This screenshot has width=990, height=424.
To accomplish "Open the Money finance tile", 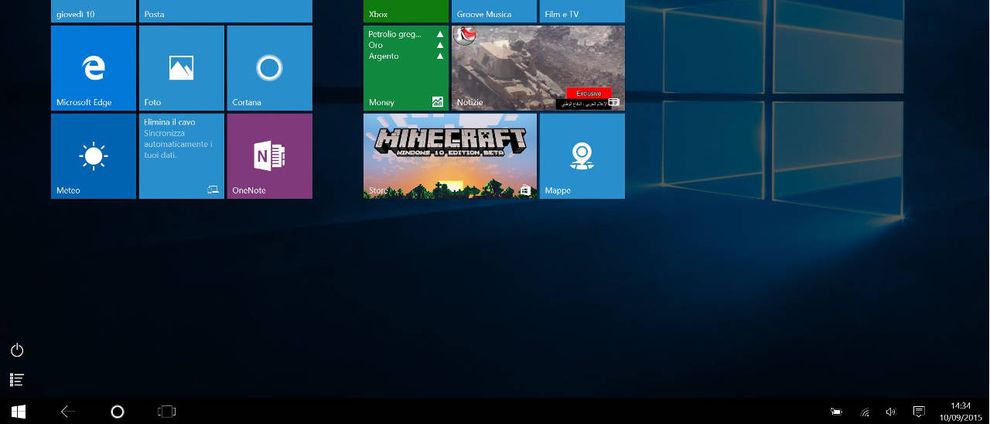I will [406, 68].
